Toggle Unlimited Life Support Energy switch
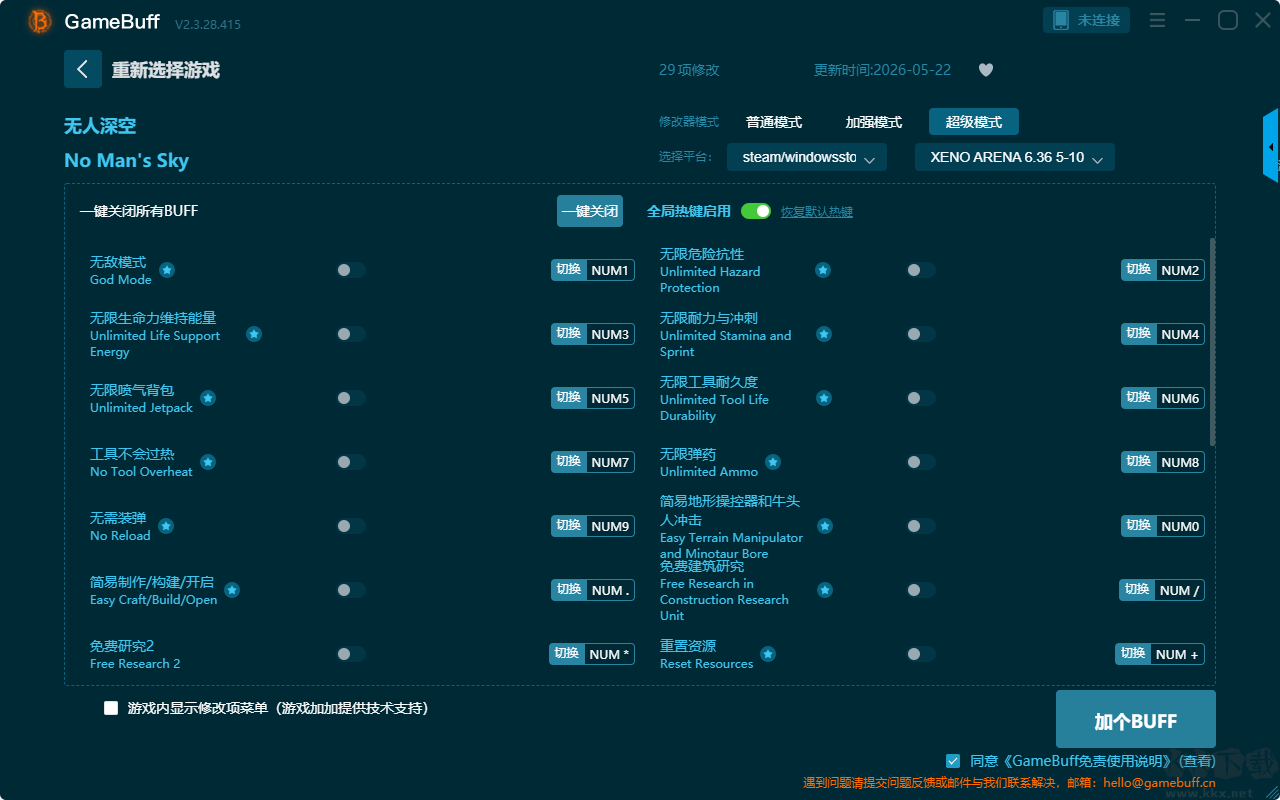This screenshot has width=1280, height=800. click(x=351, y=334)
